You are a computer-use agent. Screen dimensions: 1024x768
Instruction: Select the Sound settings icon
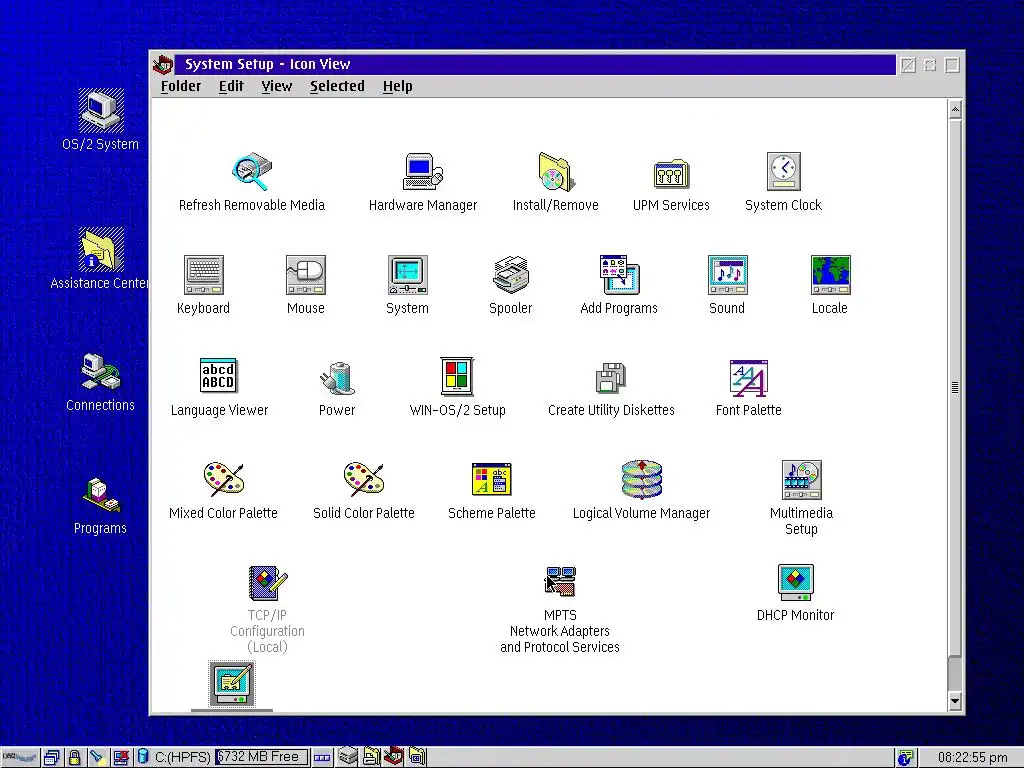727,274
